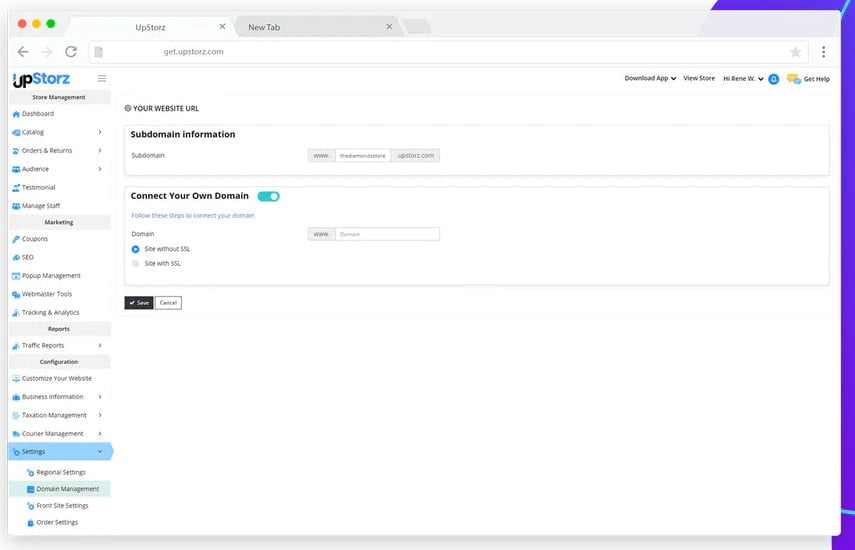Click the Dashboard home icon

click(16, 114)
